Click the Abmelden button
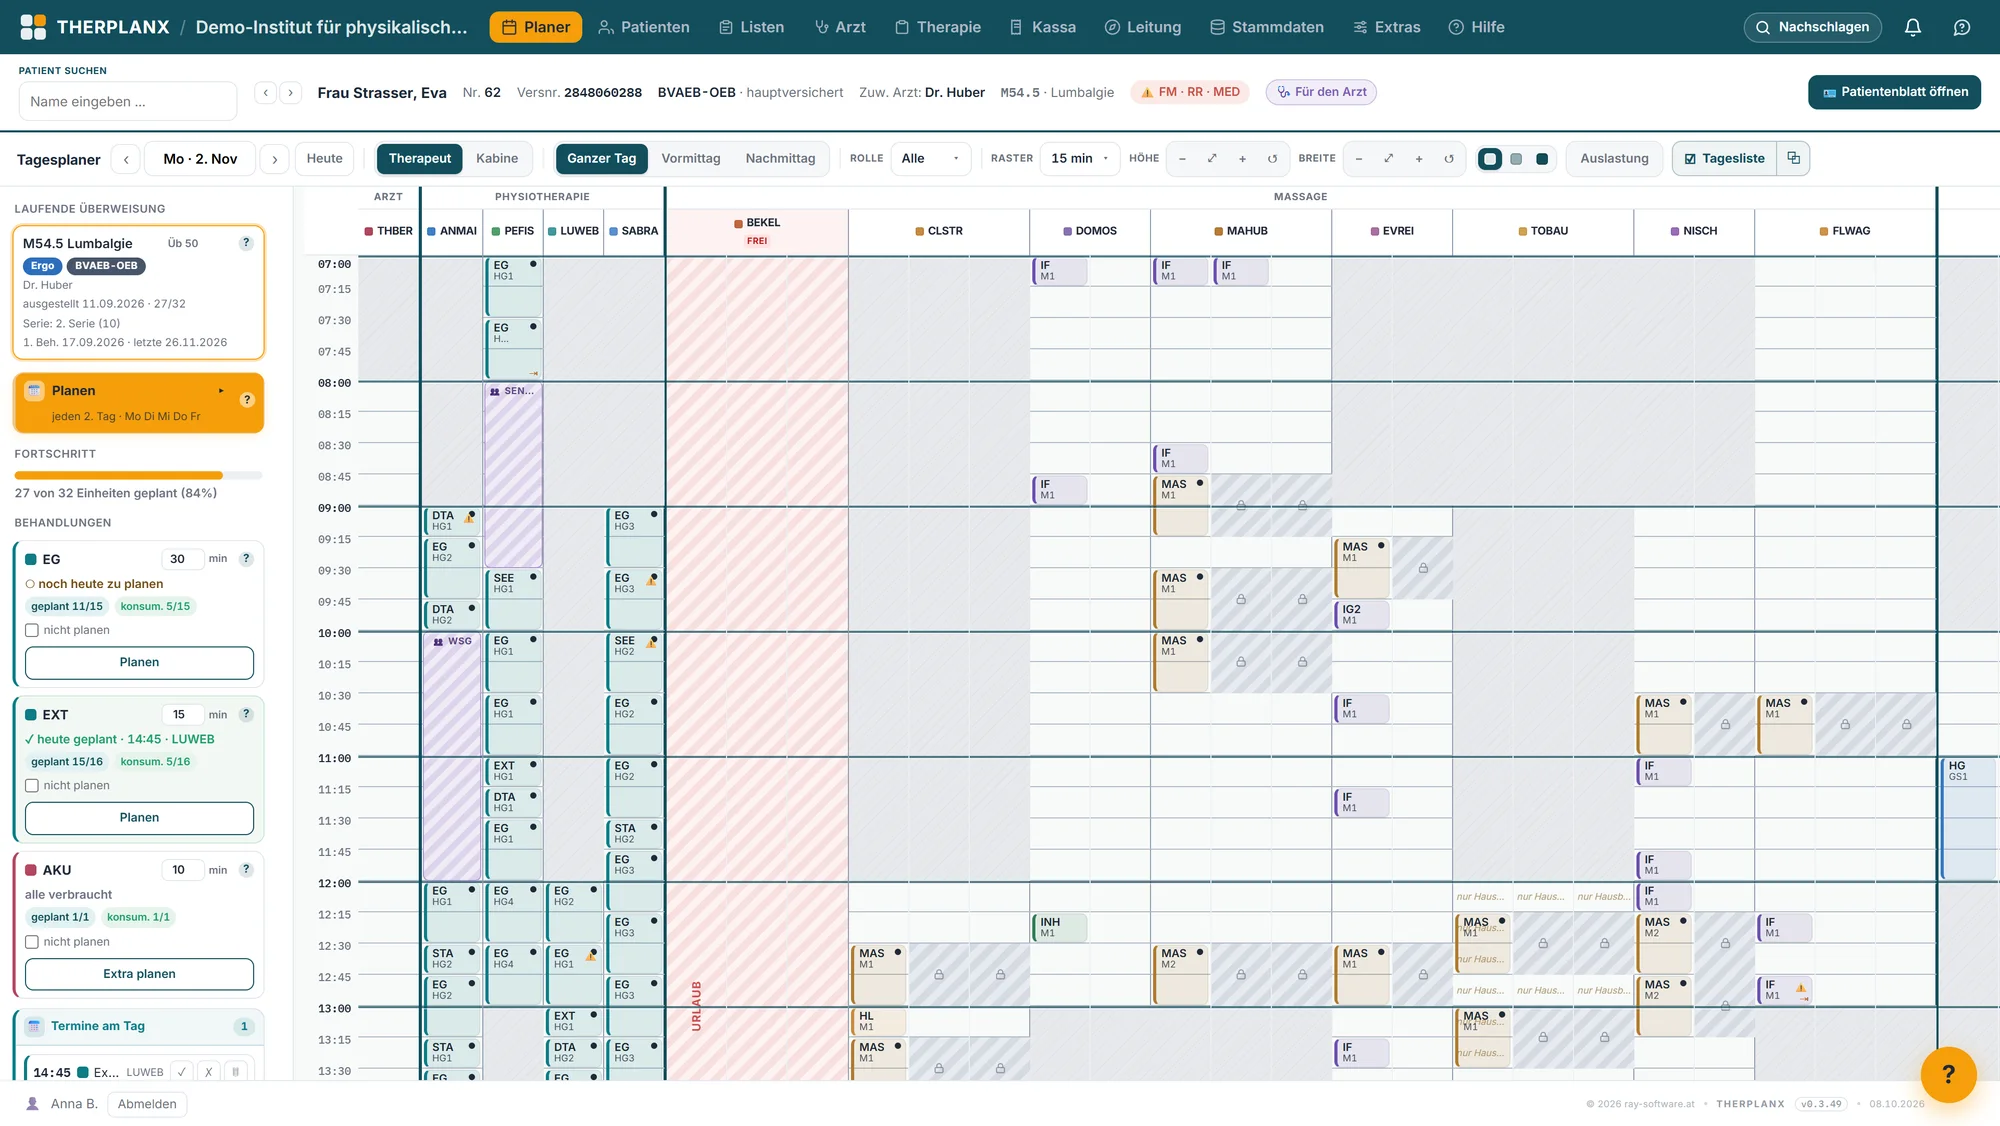Image resolution: width=2000 pixels, height=1126 pixels. (147, 1104)
